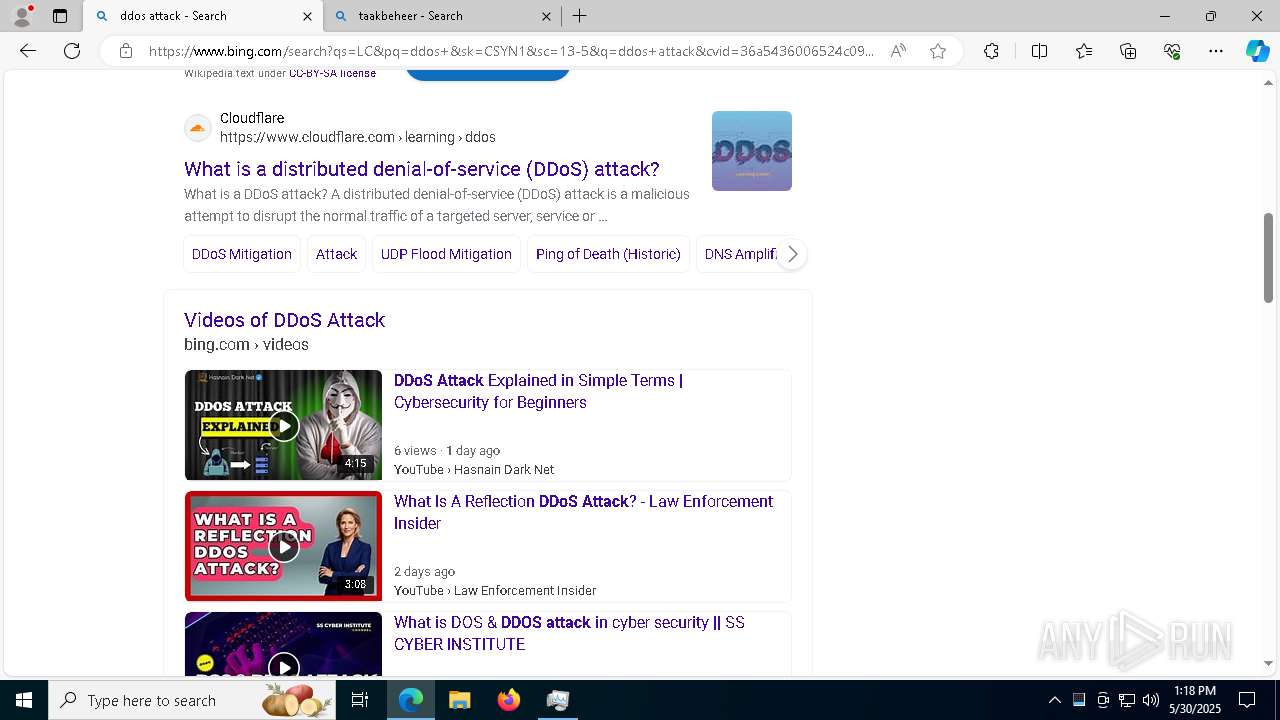Click the browser Back arrow

coord(28,51)
